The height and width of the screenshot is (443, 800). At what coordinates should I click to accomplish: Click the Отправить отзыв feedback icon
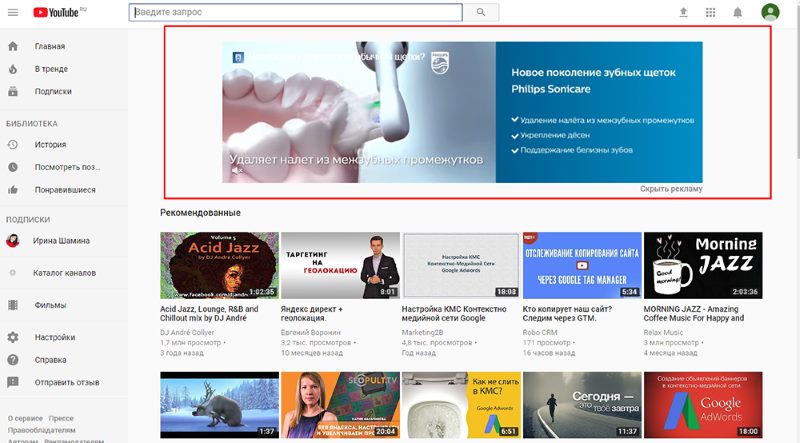coord(13,382)
